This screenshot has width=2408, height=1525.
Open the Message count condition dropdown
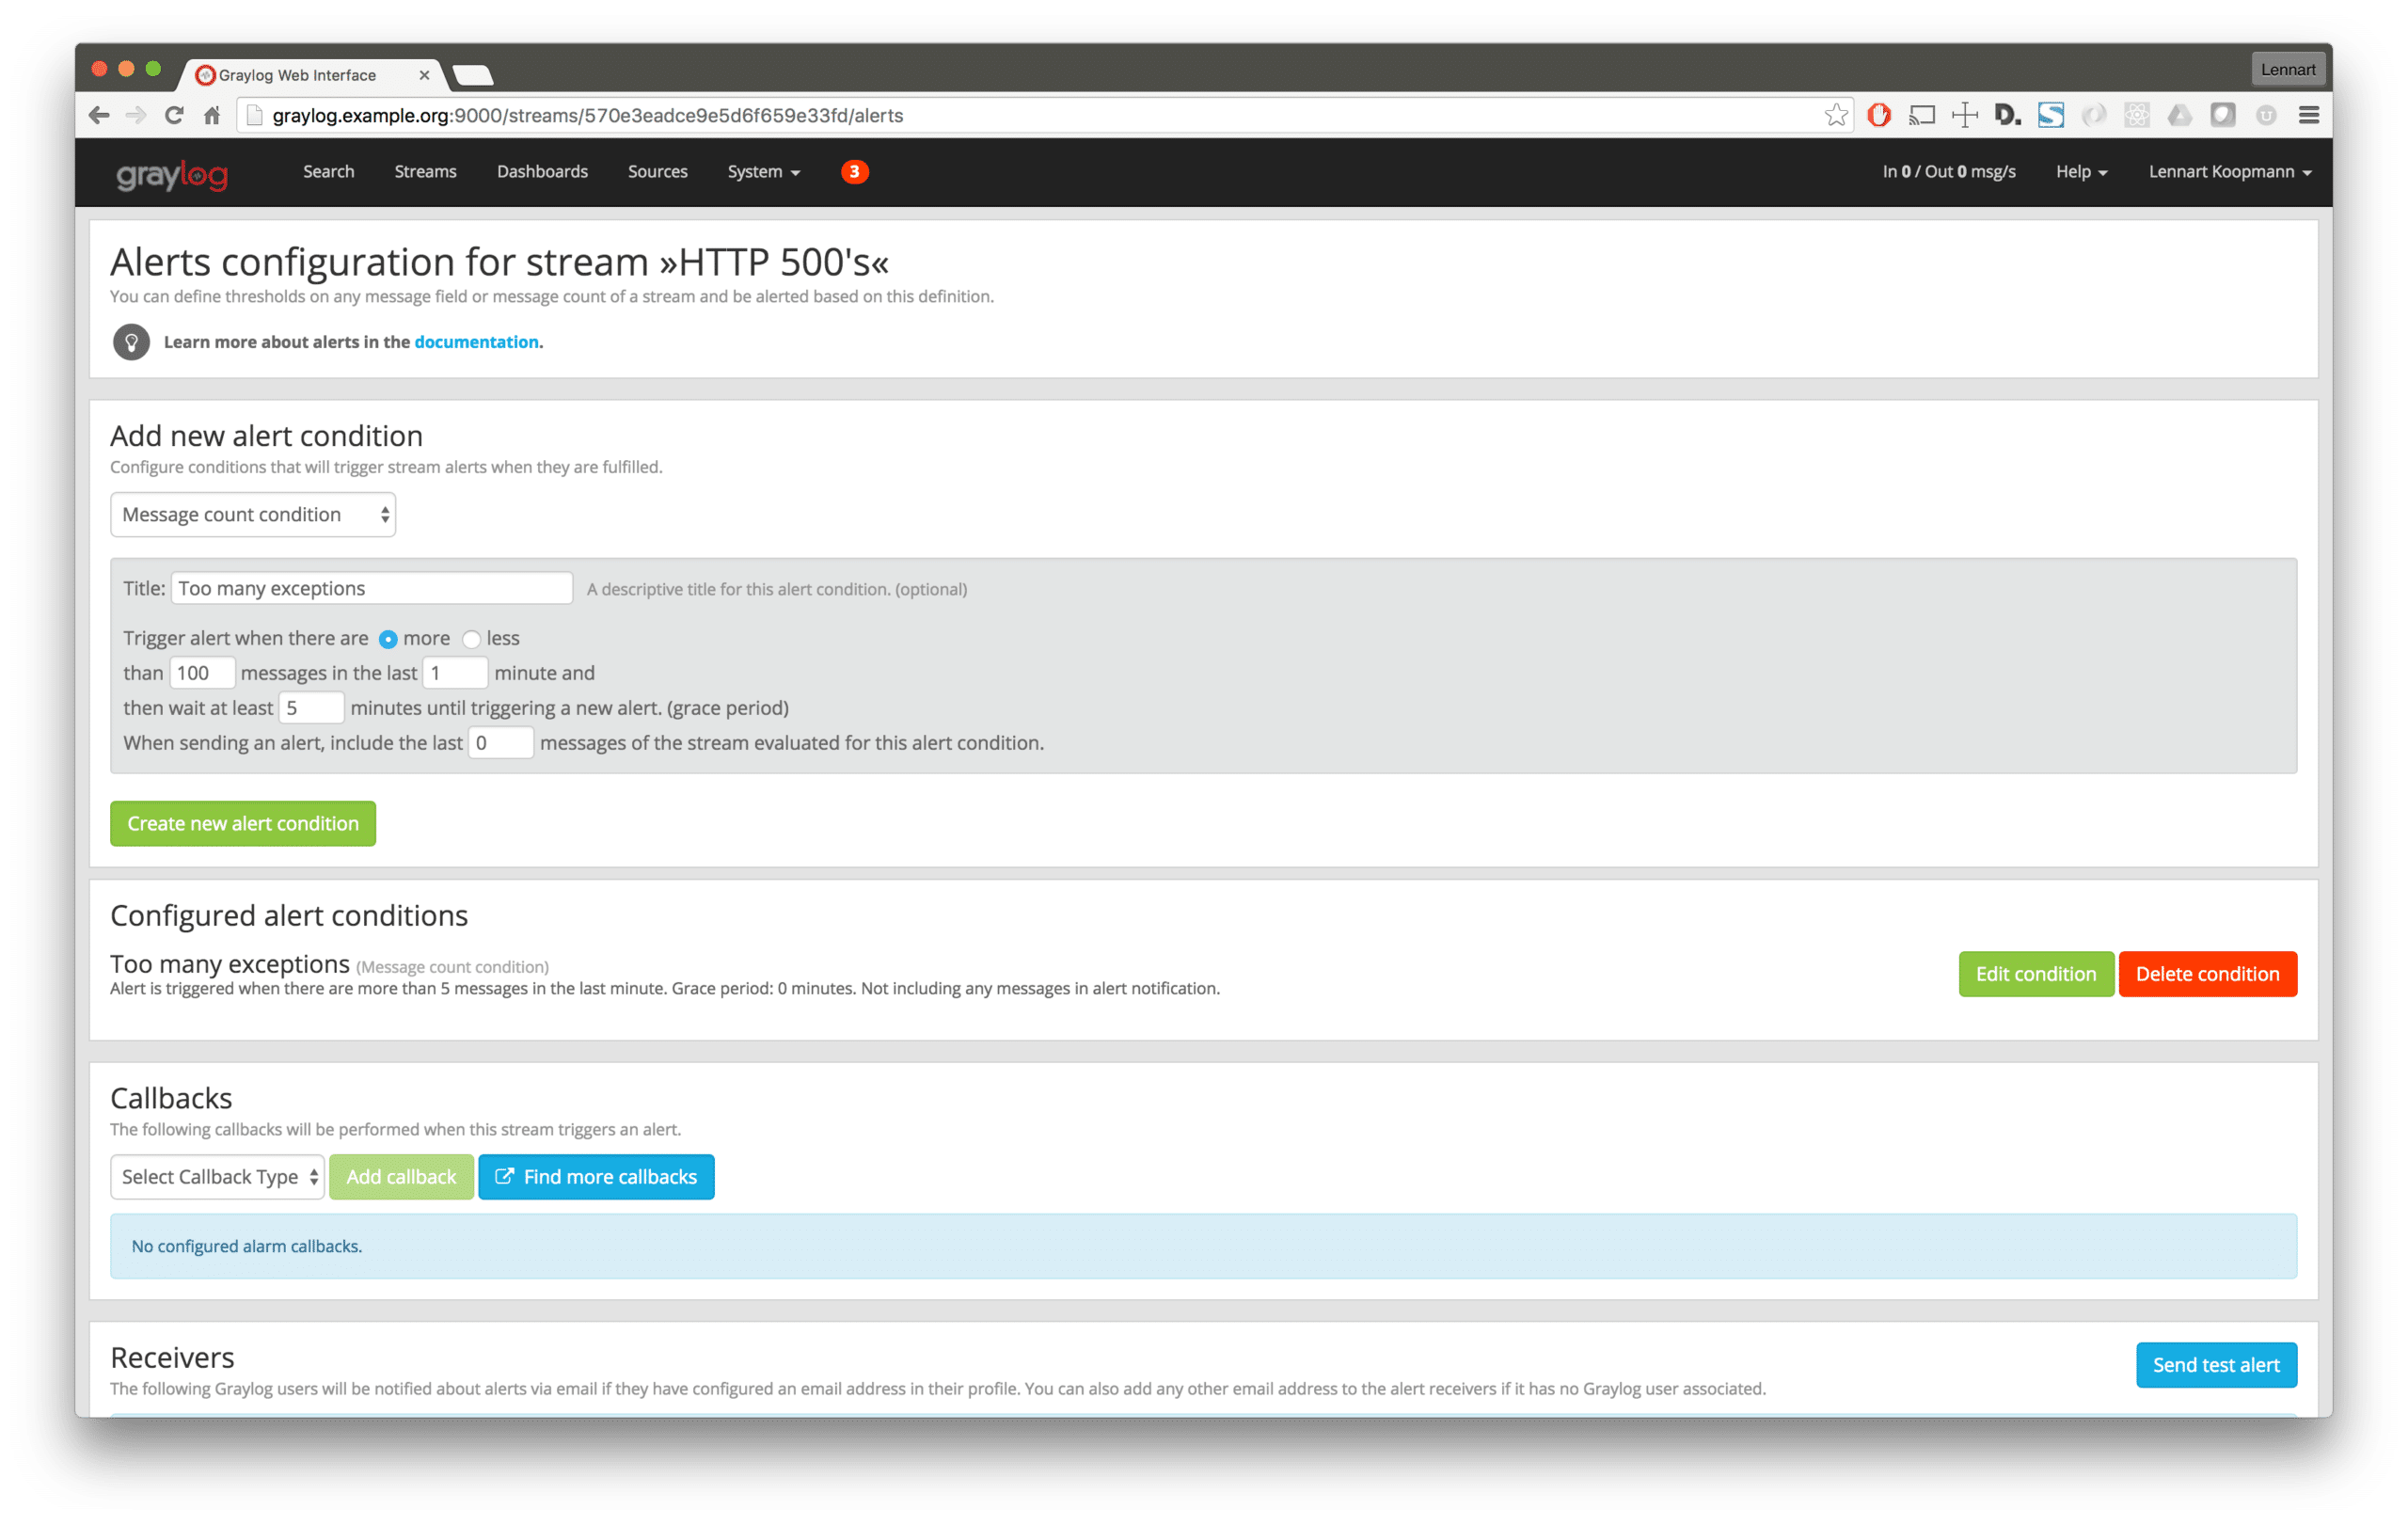253,515
